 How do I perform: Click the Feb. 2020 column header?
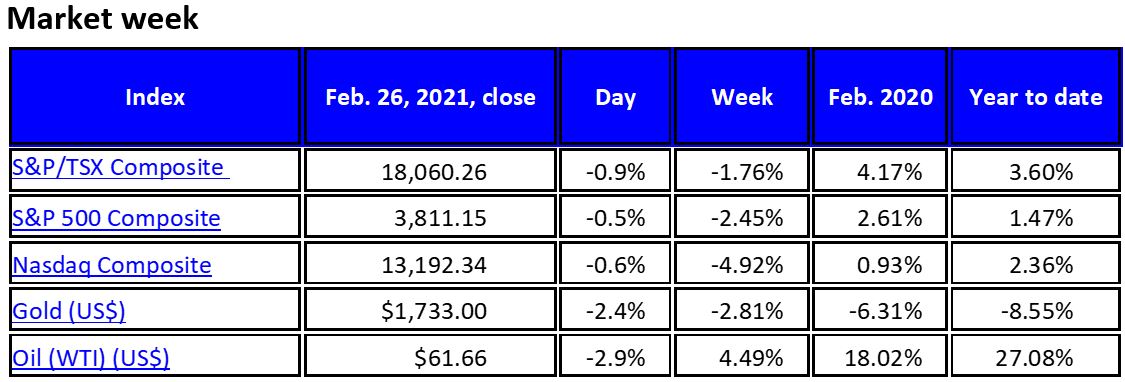click(x=881, y=96)
